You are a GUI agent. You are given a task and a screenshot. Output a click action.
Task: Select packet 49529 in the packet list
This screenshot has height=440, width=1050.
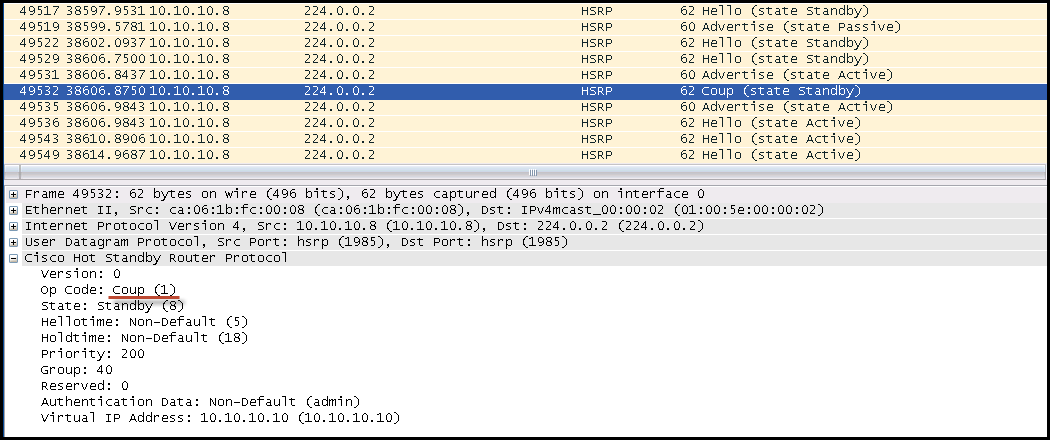pyautogui.click(x=524, y=59)
